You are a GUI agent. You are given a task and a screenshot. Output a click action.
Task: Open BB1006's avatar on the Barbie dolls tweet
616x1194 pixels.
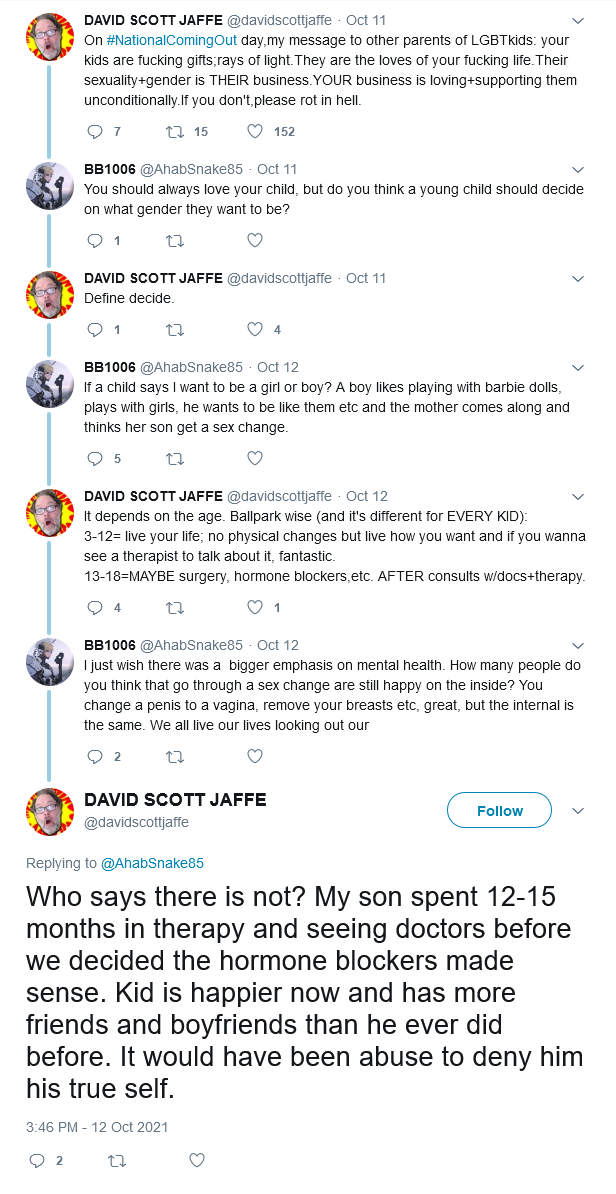[x=50, y=383]
